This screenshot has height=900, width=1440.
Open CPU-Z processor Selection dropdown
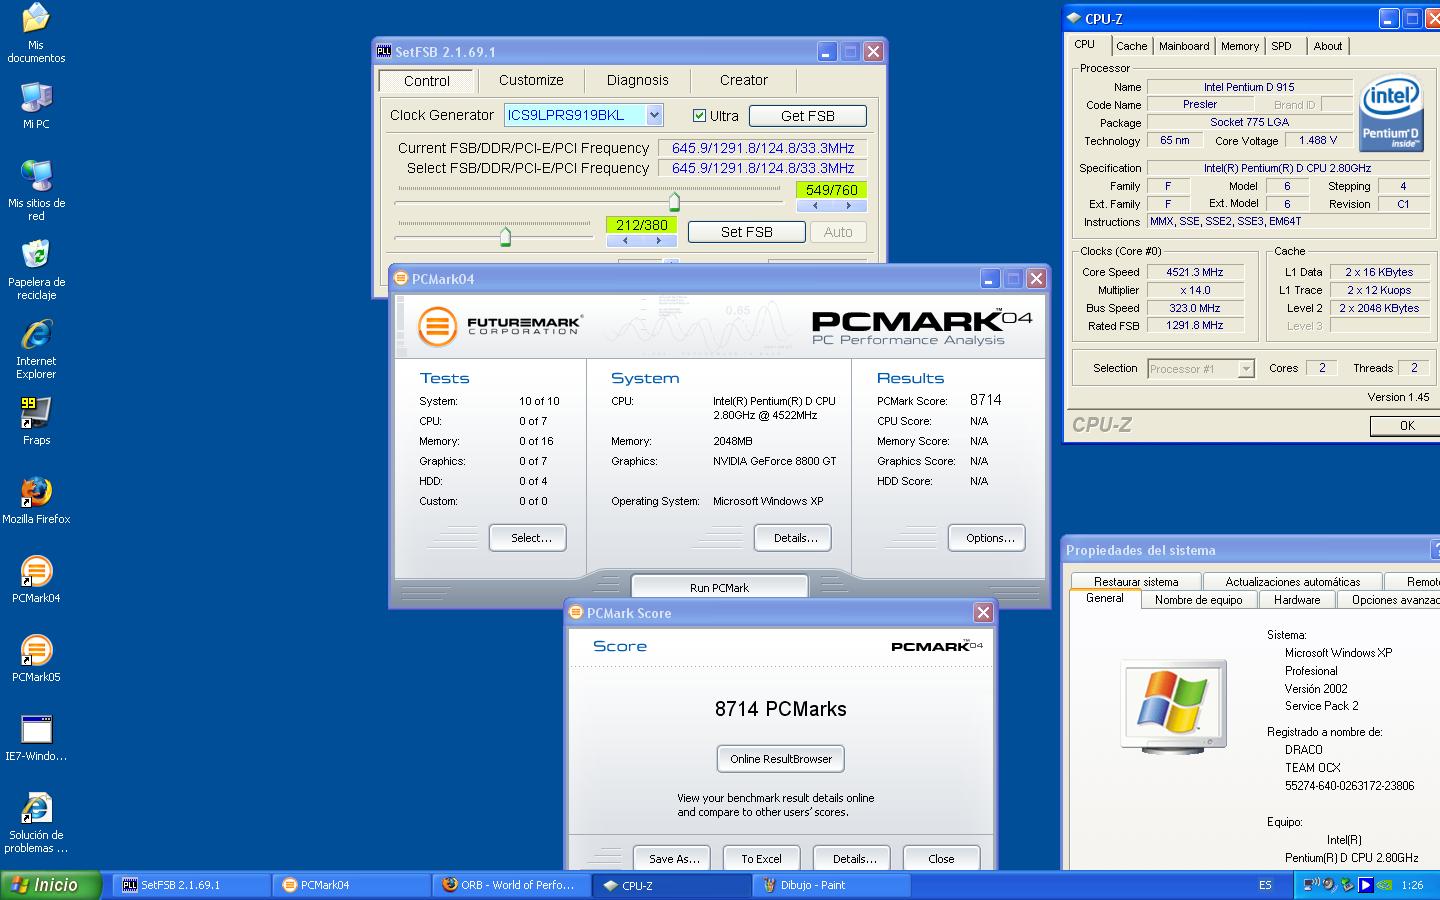click(x=1246, y=369)
